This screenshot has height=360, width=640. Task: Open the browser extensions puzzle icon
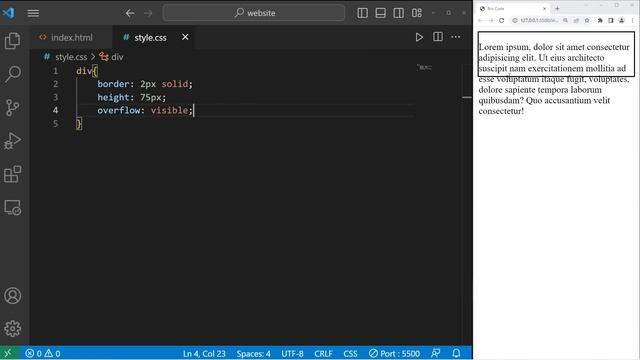600,20
